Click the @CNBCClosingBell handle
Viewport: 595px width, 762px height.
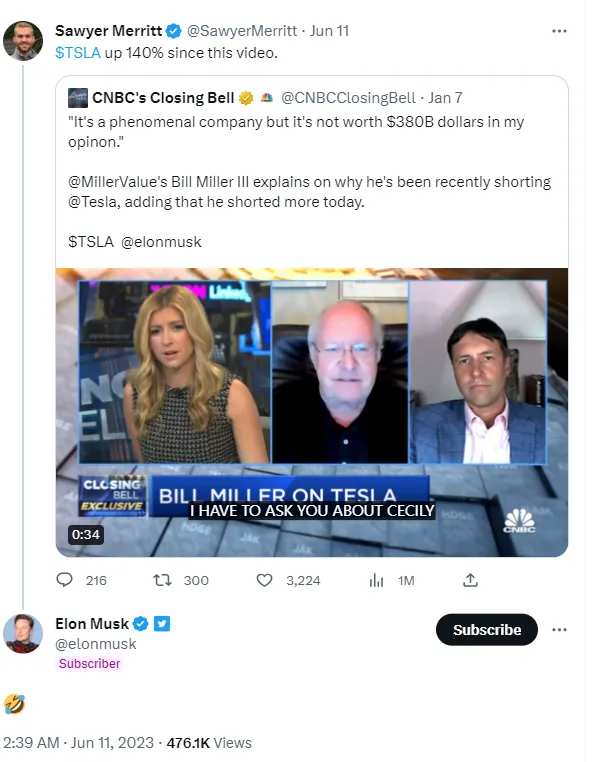click(x=348, y=98)
